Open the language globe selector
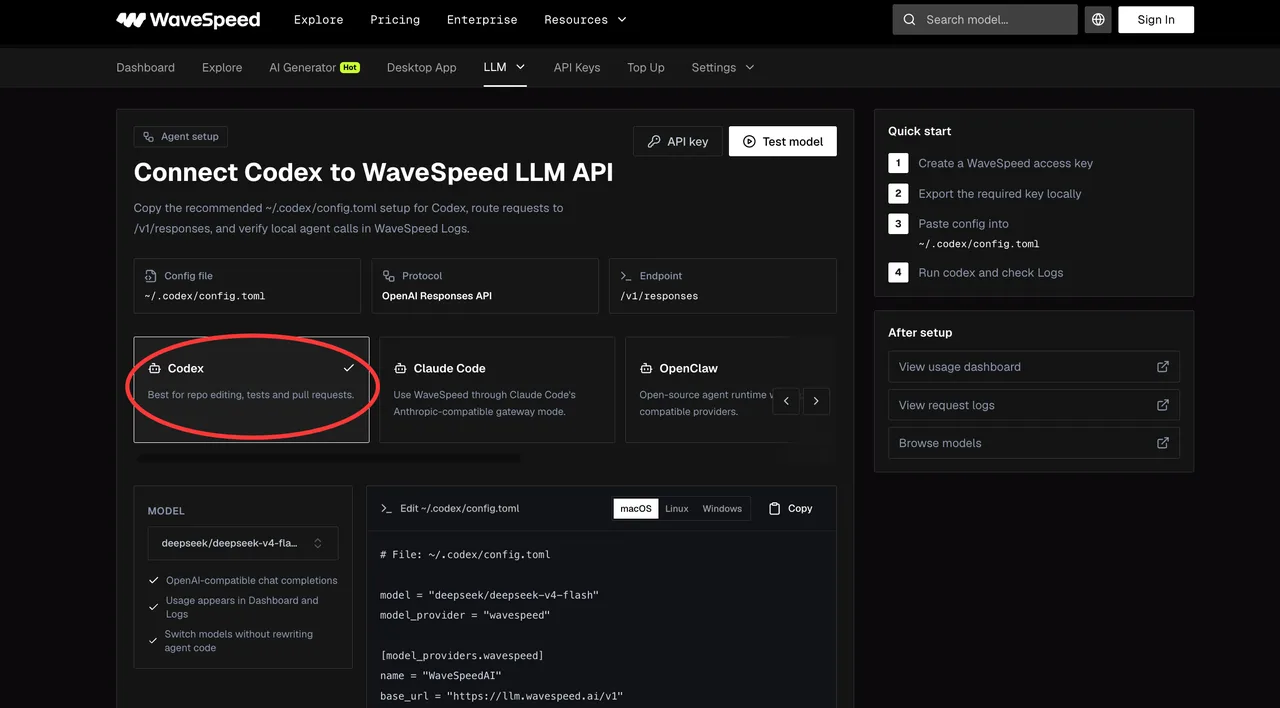 pyautogui.click(x=1098, y=19)
